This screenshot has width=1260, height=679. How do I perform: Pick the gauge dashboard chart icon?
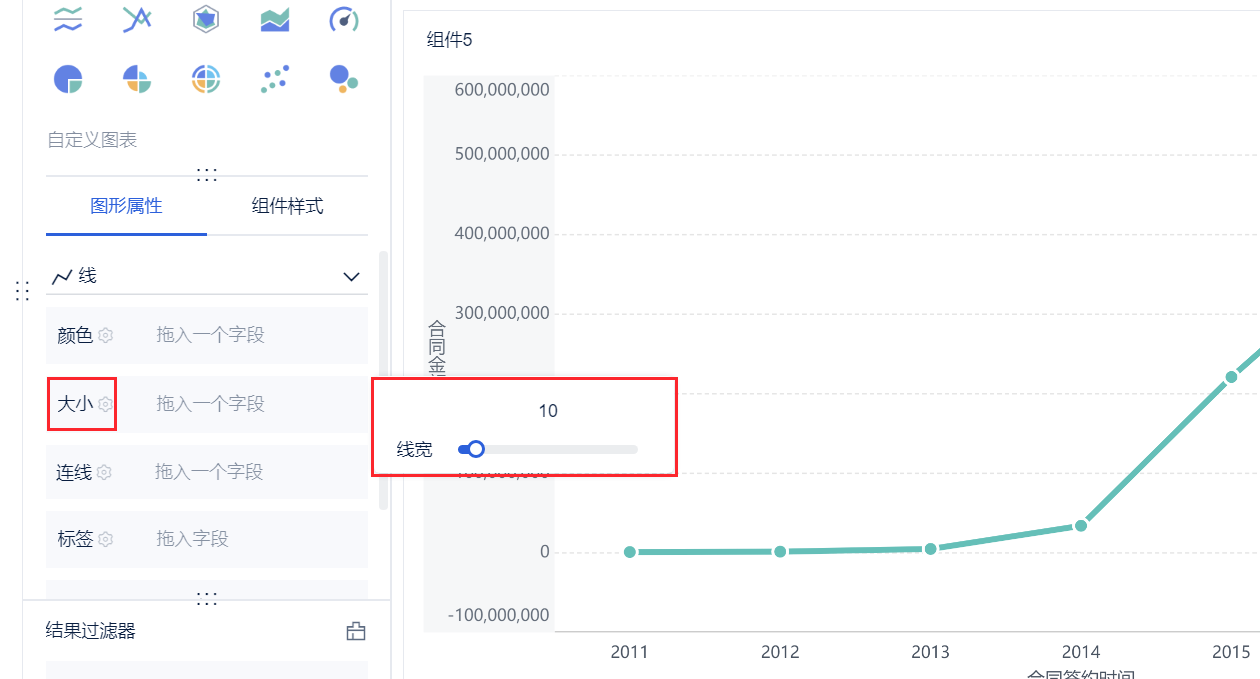click(343, 18)
